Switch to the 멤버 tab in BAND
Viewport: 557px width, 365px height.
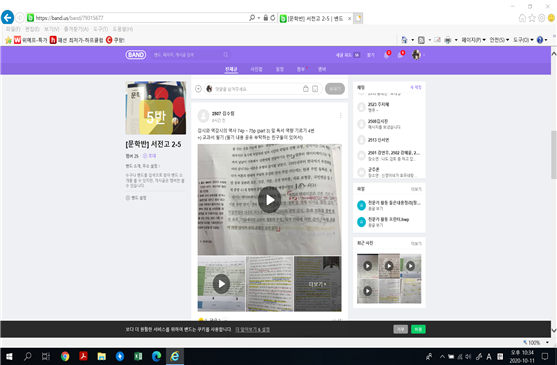point(322,69)
